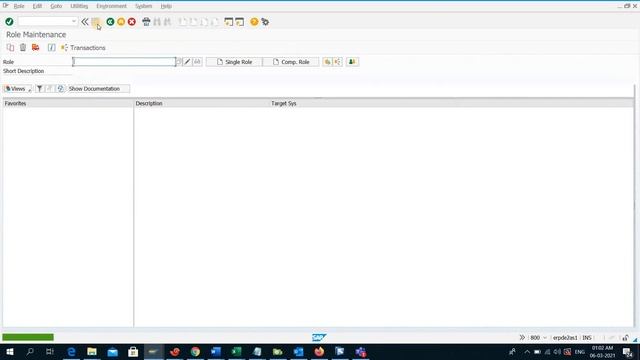Screen dimensions: 640x360
Task: Click the Change pencil icon
Action: point(187,62)
